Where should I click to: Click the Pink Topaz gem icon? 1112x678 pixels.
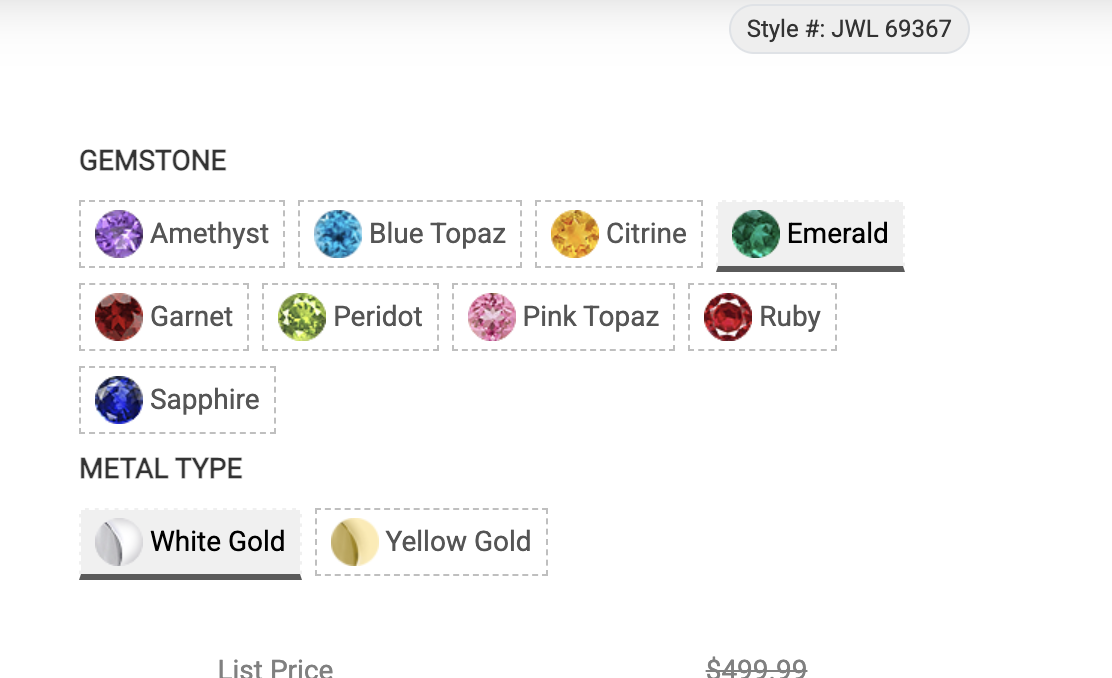coord(492,317)
